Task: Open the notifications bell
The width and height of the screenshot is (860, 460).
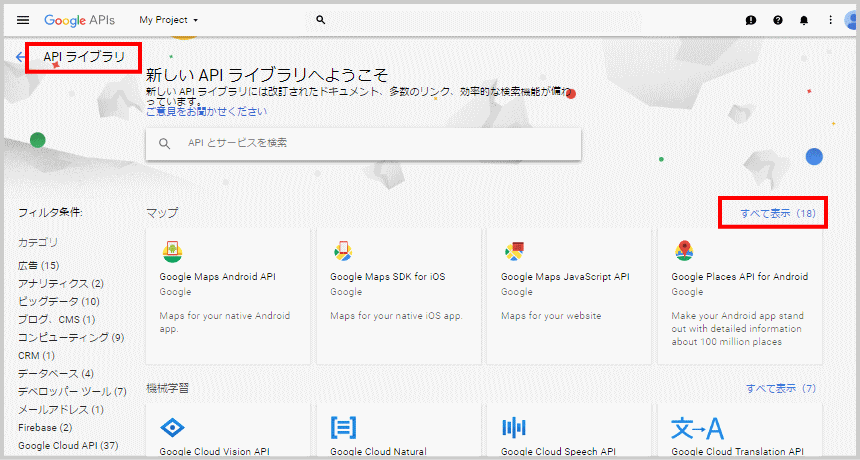Action: point(804,20)
